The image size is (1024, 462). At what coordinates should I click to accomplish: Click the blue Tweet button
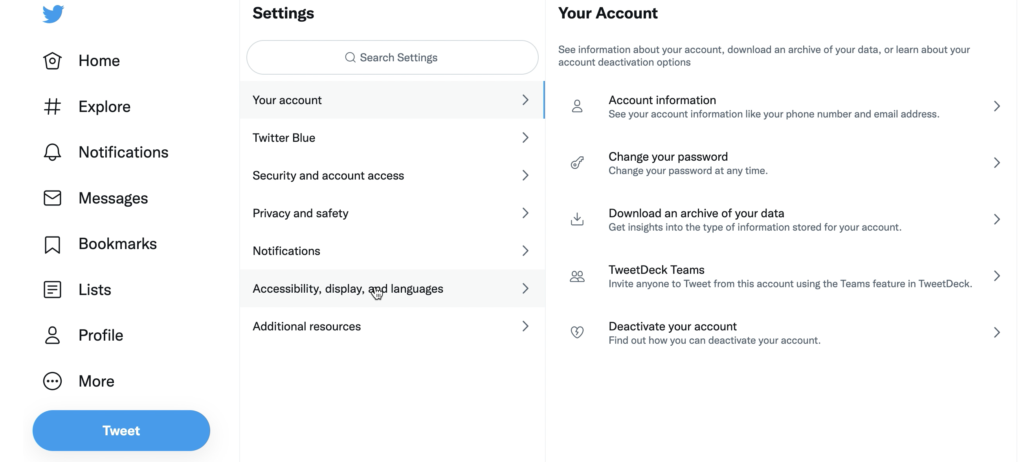(x=121, y=431)
